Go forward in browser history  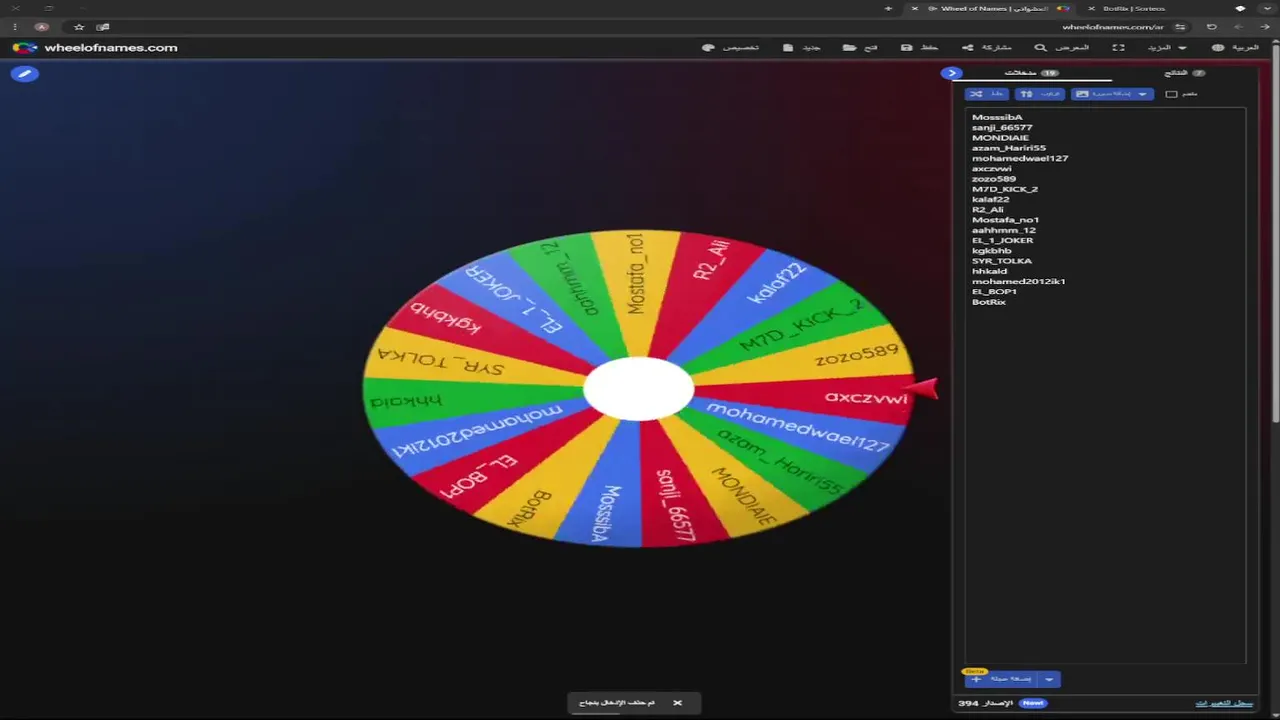pyautogui.click(x=1238, y=27)
